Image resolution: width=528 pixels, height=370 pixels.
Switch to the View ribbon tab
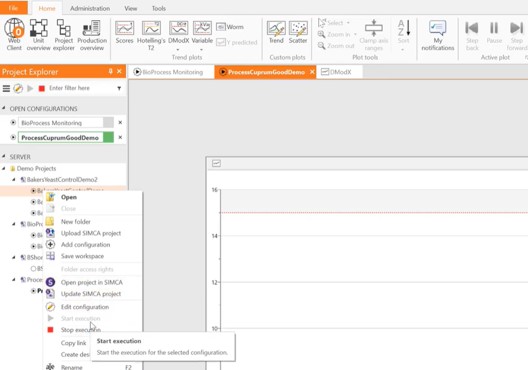[x=131, y=8]
